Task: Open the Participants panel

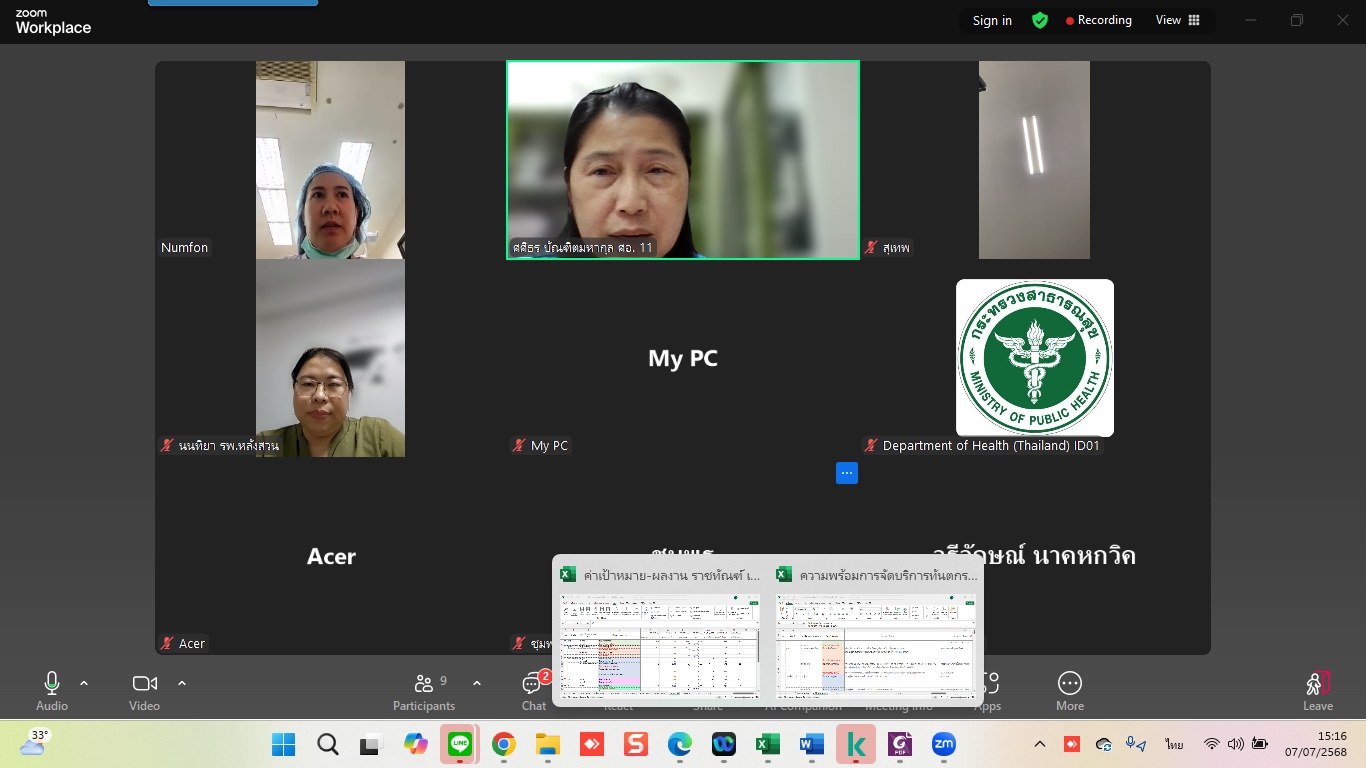Action: [x=424, y=691]
